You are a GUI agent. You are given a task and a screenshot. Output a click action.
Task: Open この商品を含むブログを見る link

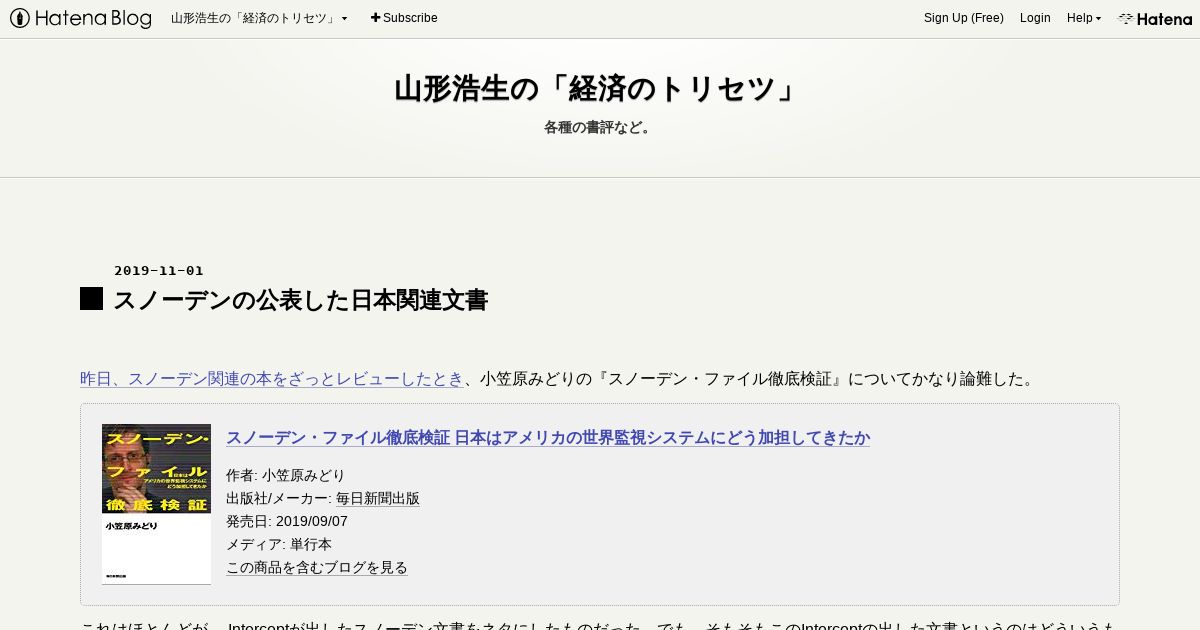tap(317, 567)
